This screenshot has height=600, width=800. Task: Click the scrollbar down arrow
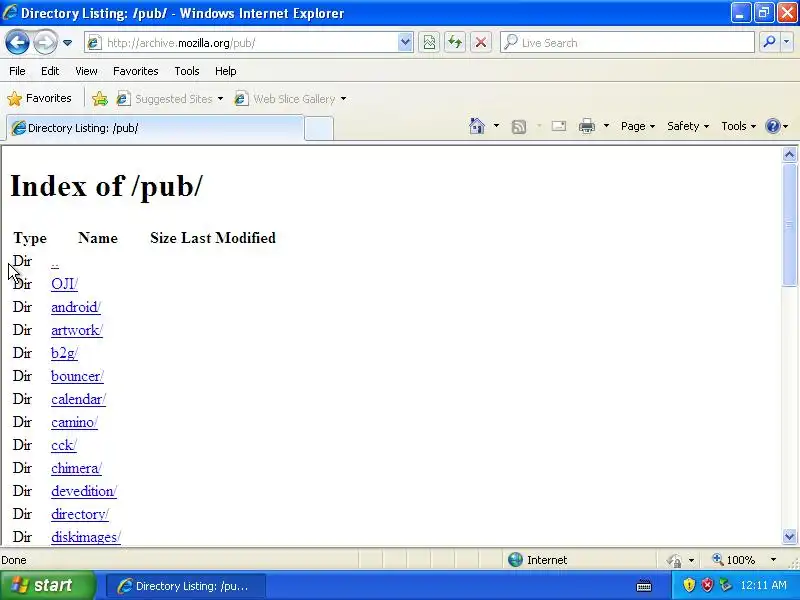(x=789, y=536)
